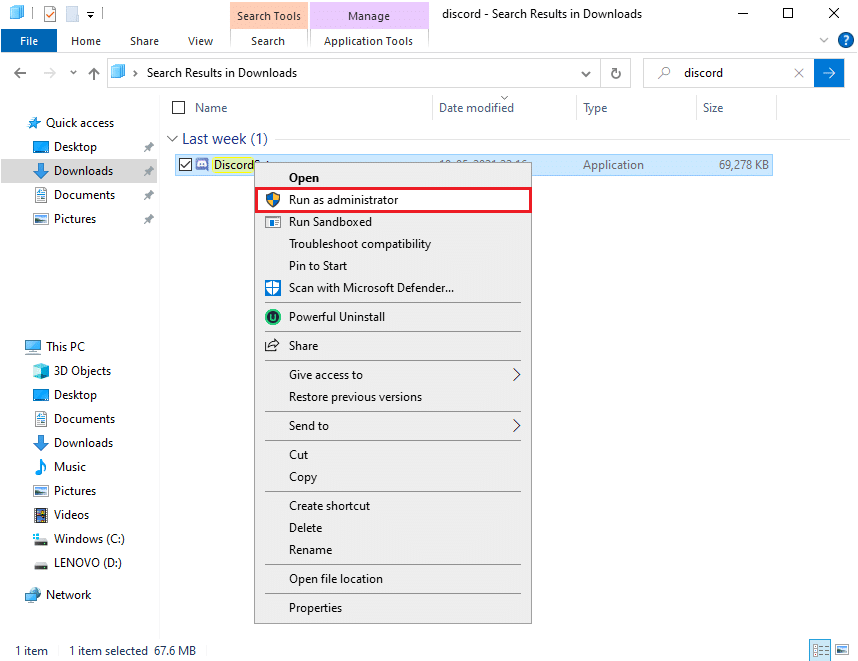This screenshot has width=858, height=661.
Task: Select Properties in the context menu
Action: click(x=315, y=608)
